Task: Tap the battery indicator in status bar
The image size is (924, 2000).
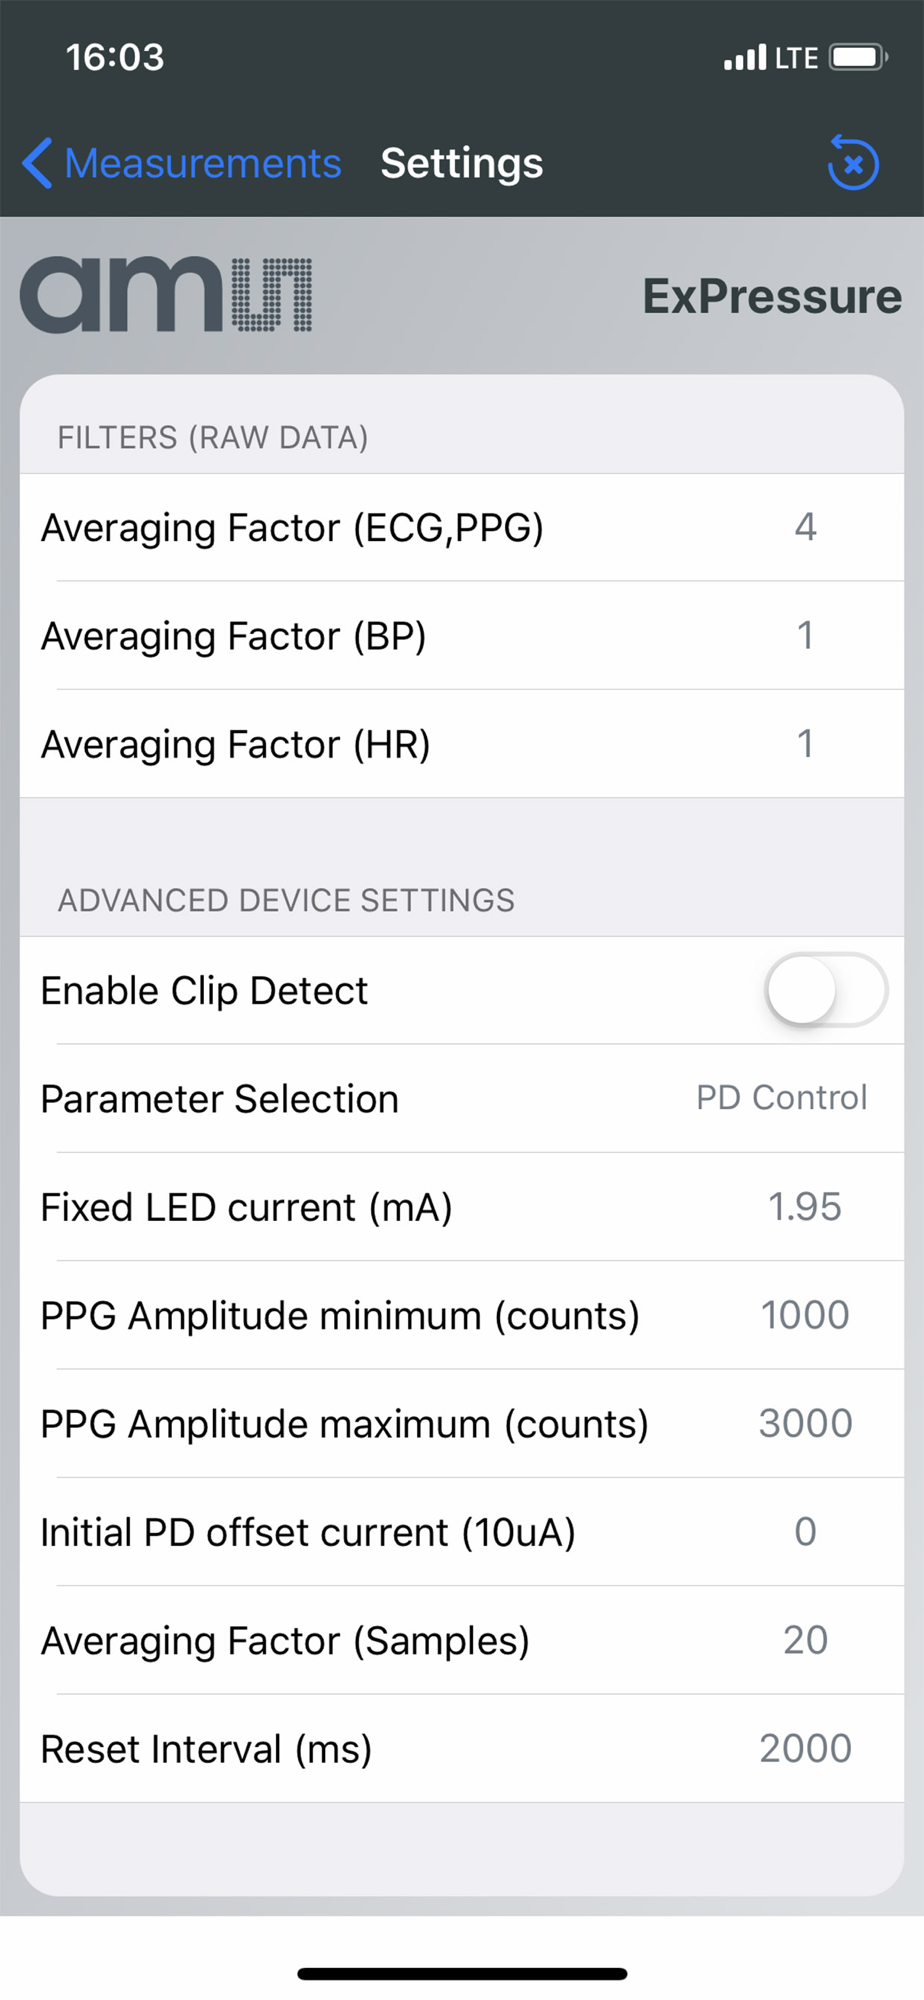Action: (858, 57)
